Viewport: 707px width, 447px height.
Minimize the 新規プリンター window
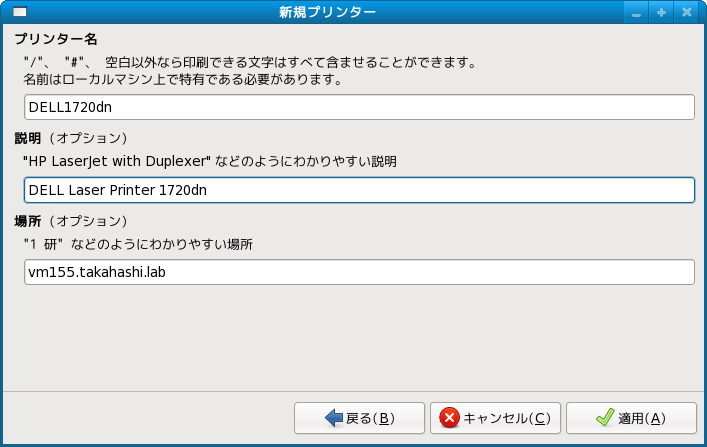(635, 12)
